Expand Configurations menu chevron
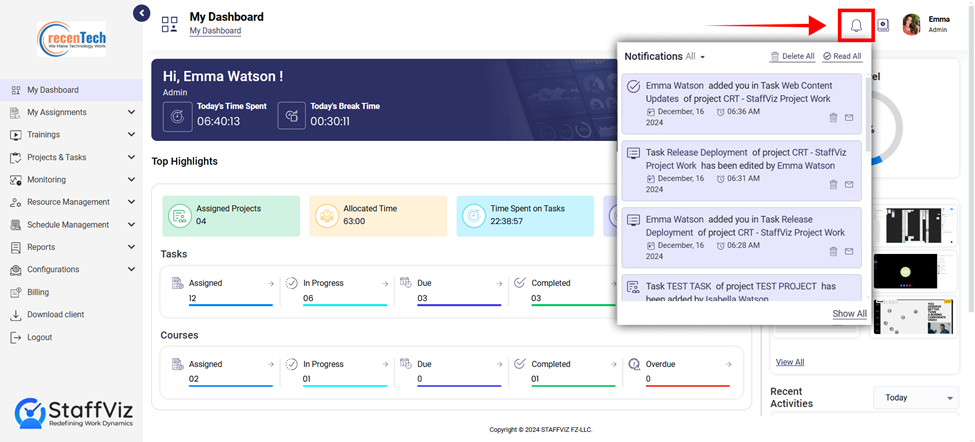975x442 pixels. (x=131, y=269)
